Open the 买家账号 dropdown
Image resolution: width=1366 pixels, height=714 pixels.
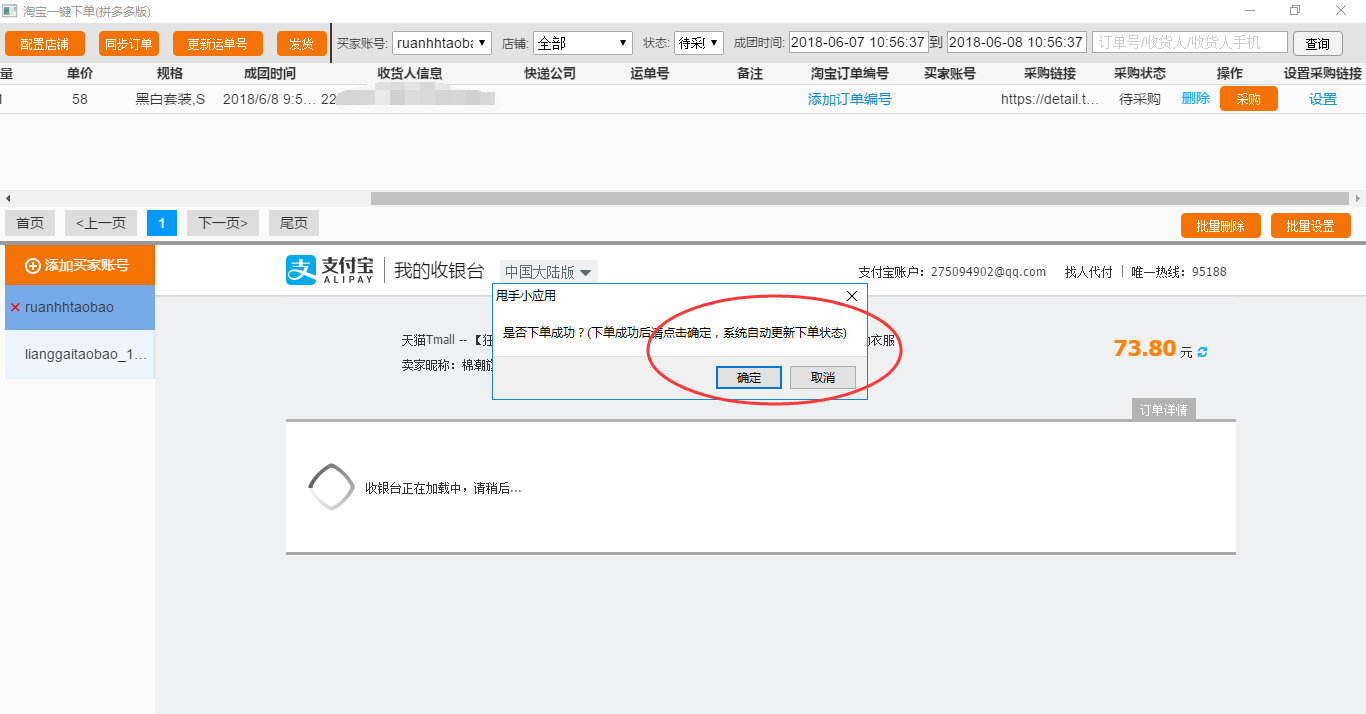point(442,43)
